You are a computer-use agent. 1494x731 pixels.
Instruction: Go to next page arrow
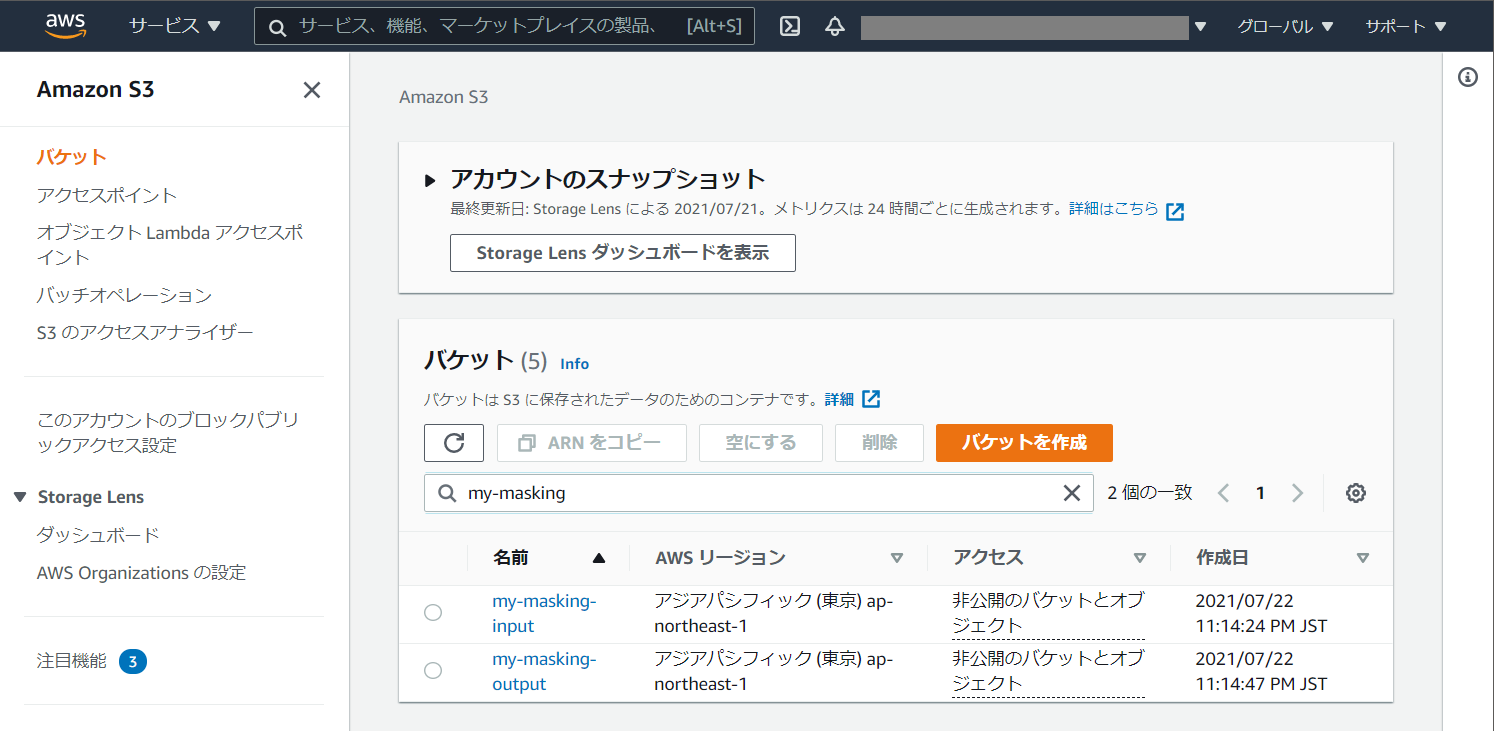click(x=1297, y=493)
